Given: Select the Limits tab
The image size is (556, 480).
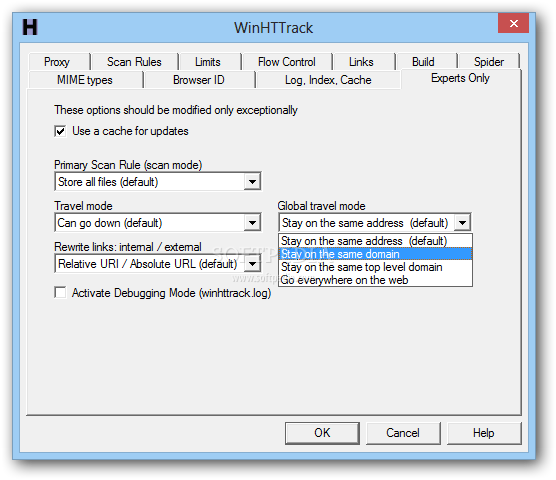Looking at the screenshot, I should click(x=210, y=62).
